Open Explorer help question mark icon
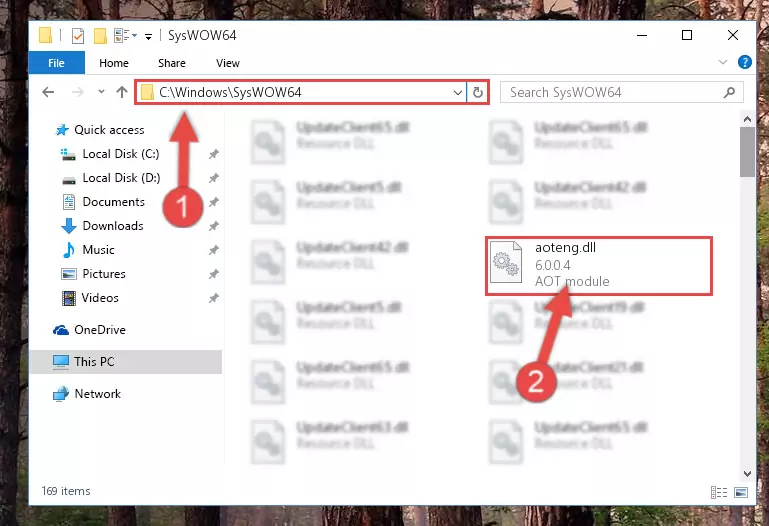This screenshot has width=769, height=526. (744, 62)
